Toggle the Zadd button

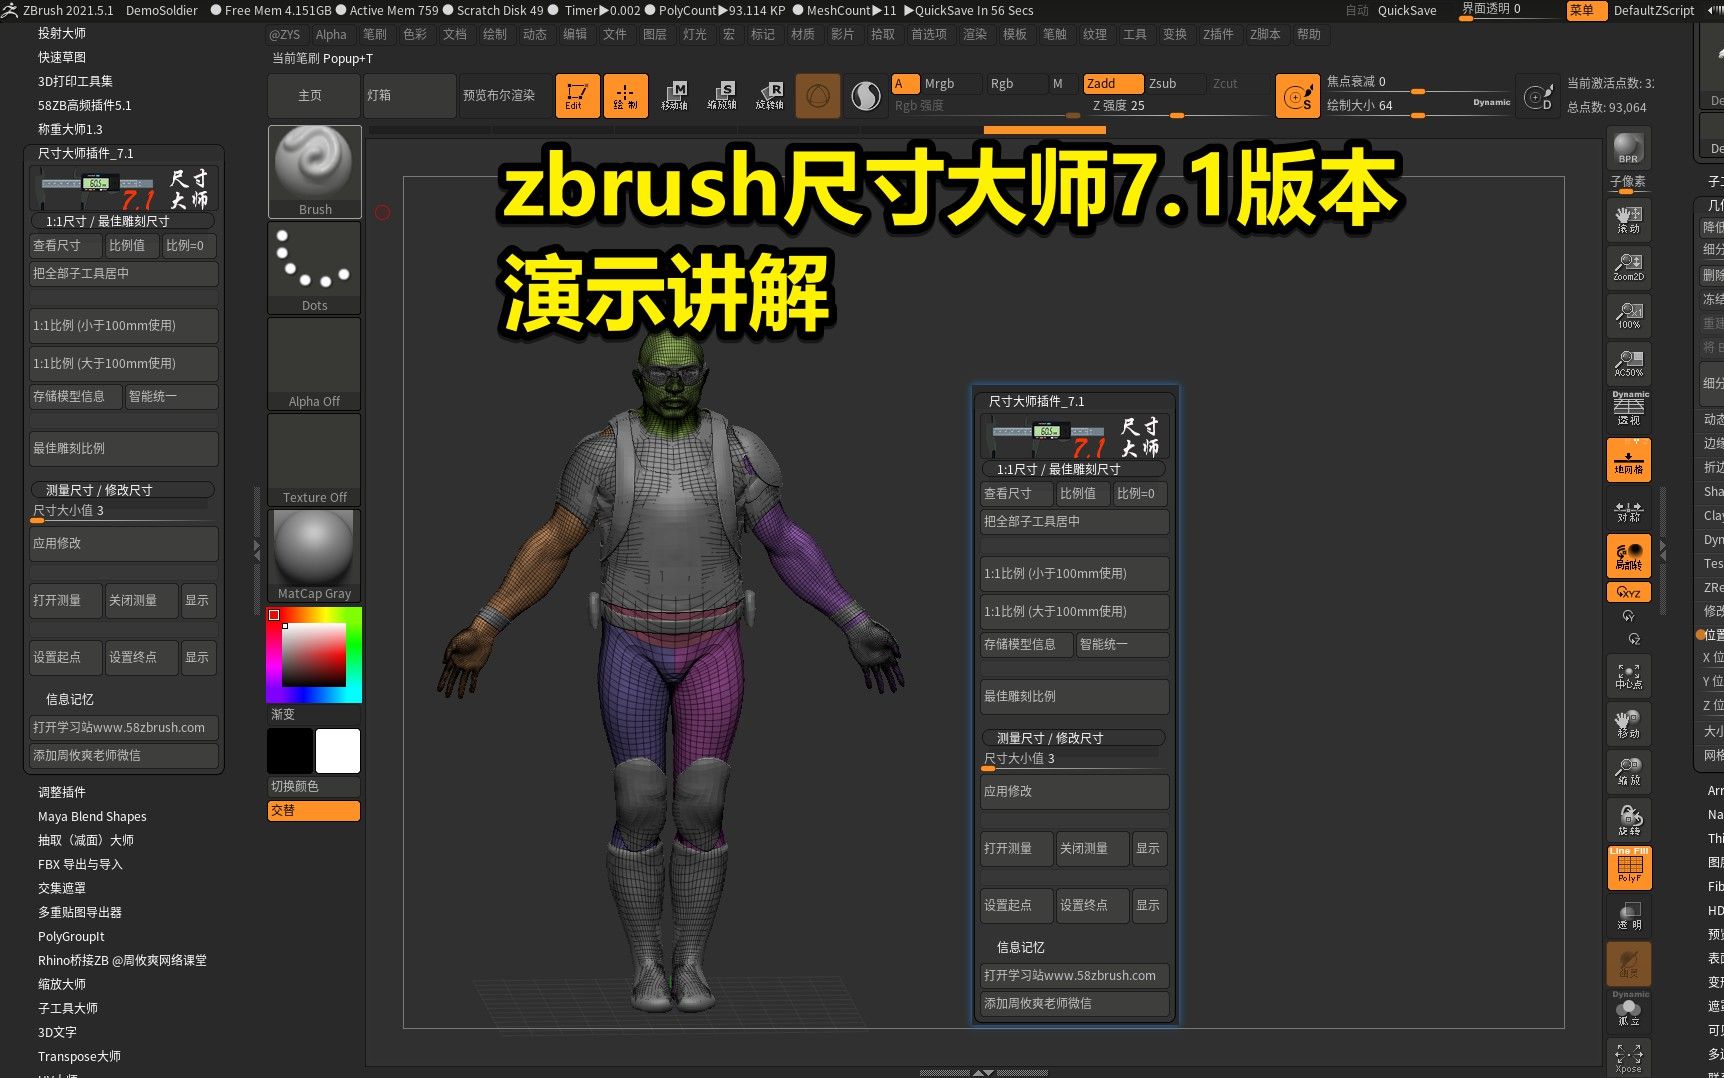1113,84
